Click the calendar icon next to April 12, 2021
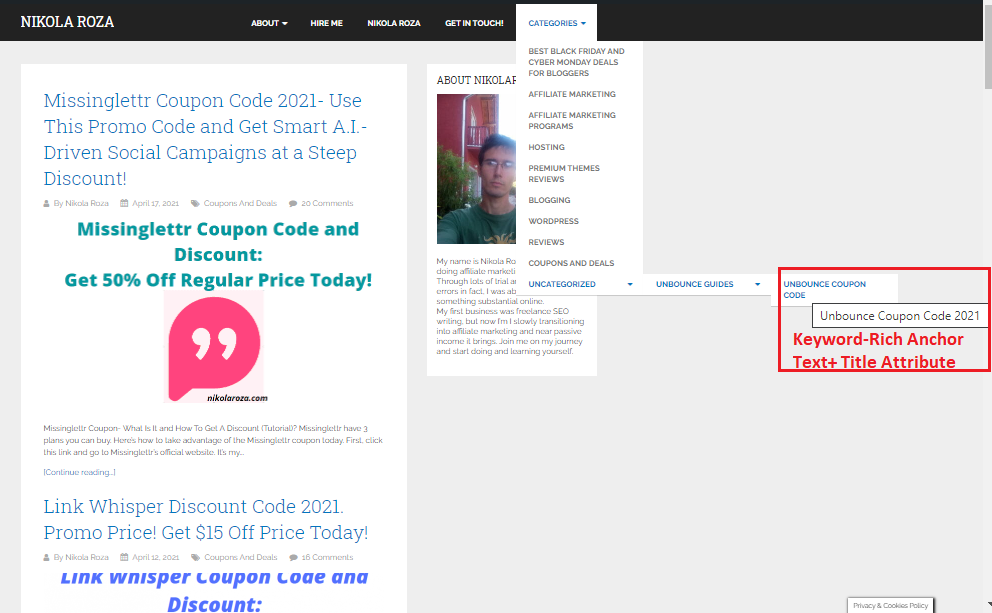 pos(124,558)
